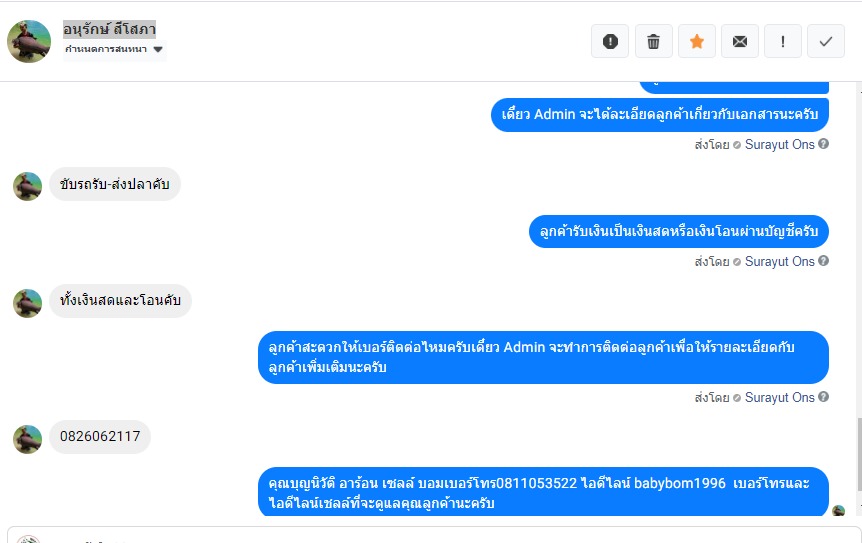Click third Surayut Ons sender link

780,397
